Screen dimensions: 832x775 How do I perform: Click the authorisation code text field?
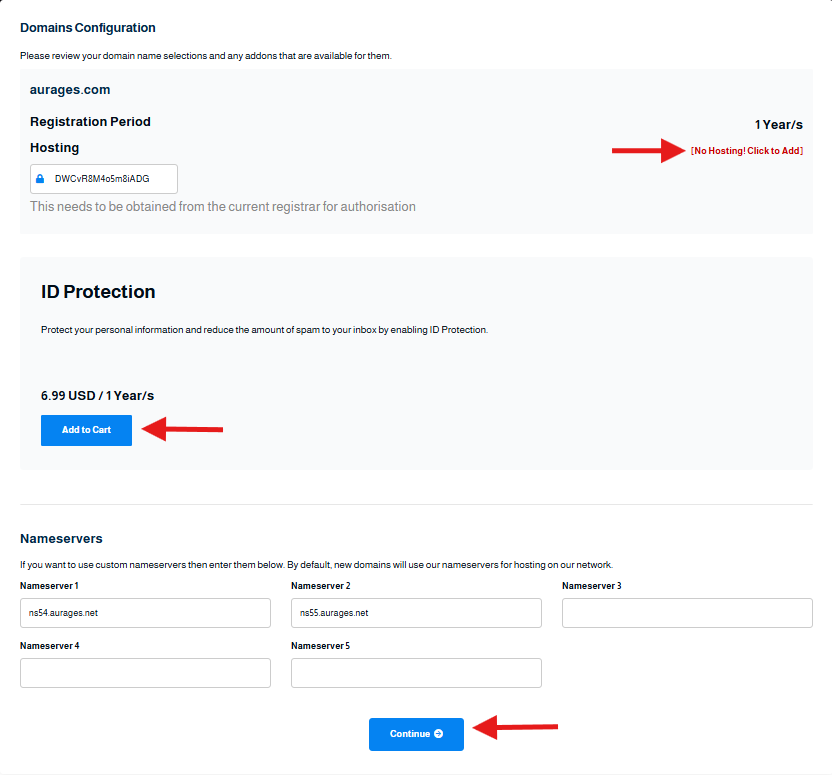coord(104,179)
